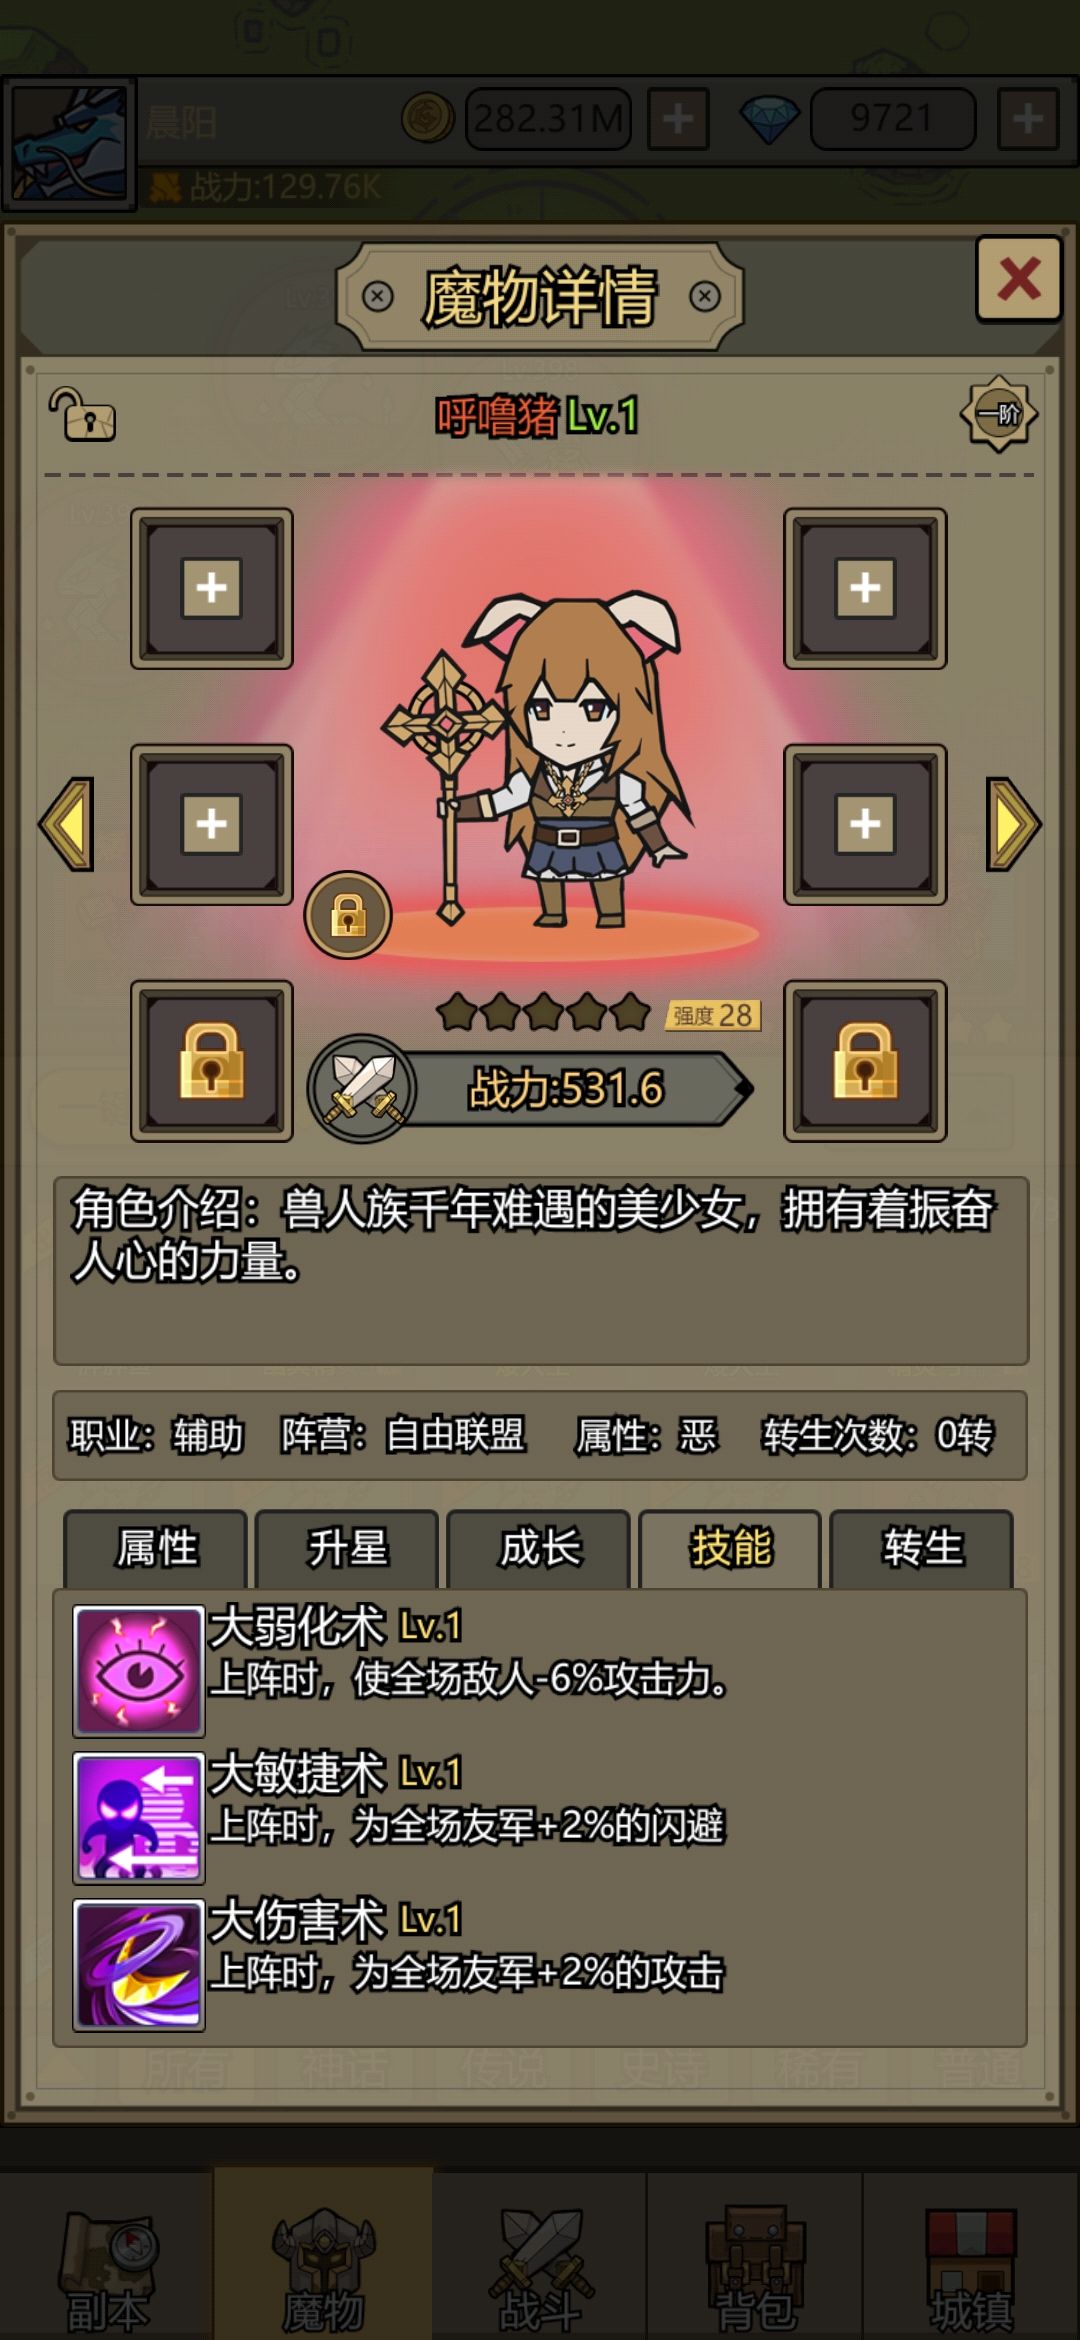Toggle the round gold lock near character

(x=348, y=915)
